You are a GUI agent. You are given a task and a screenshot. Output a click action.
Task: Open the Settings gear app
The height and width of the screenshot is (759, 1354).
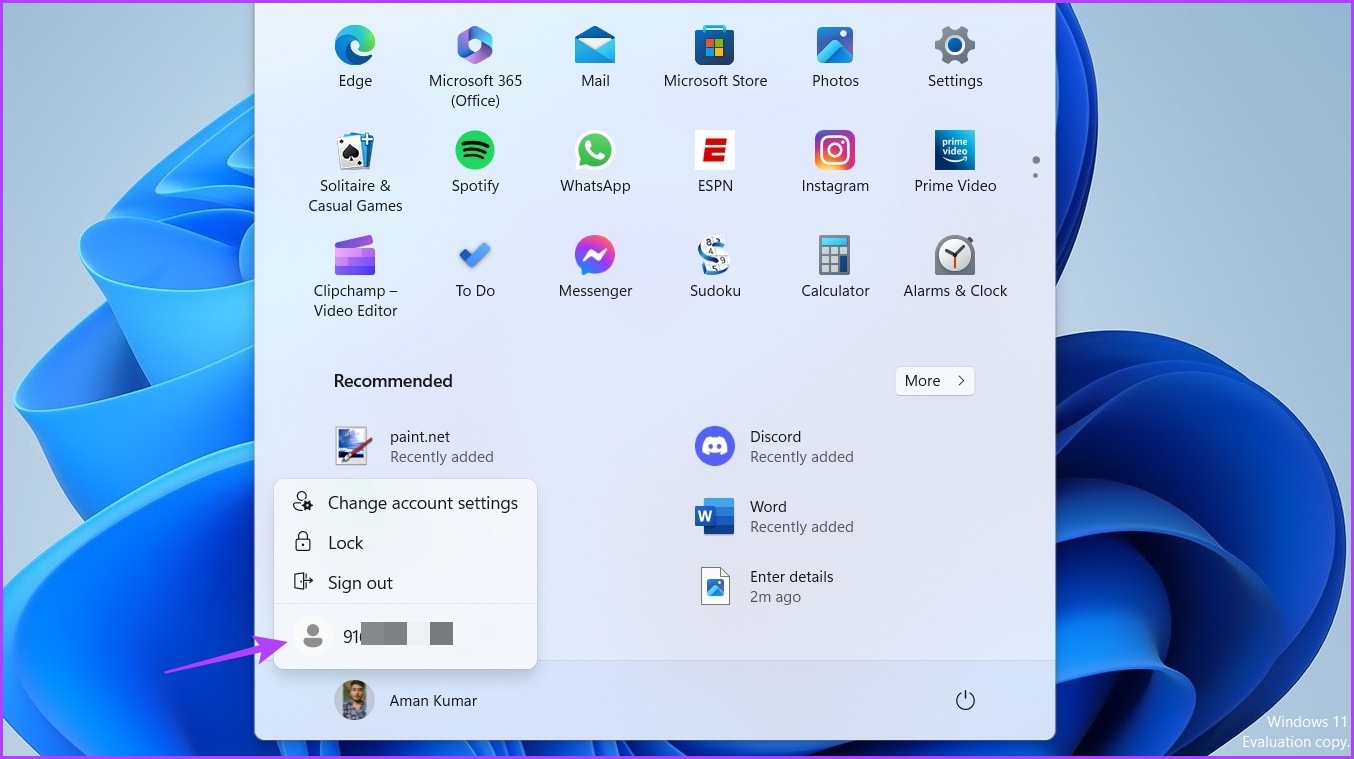[x=955, y=58]
